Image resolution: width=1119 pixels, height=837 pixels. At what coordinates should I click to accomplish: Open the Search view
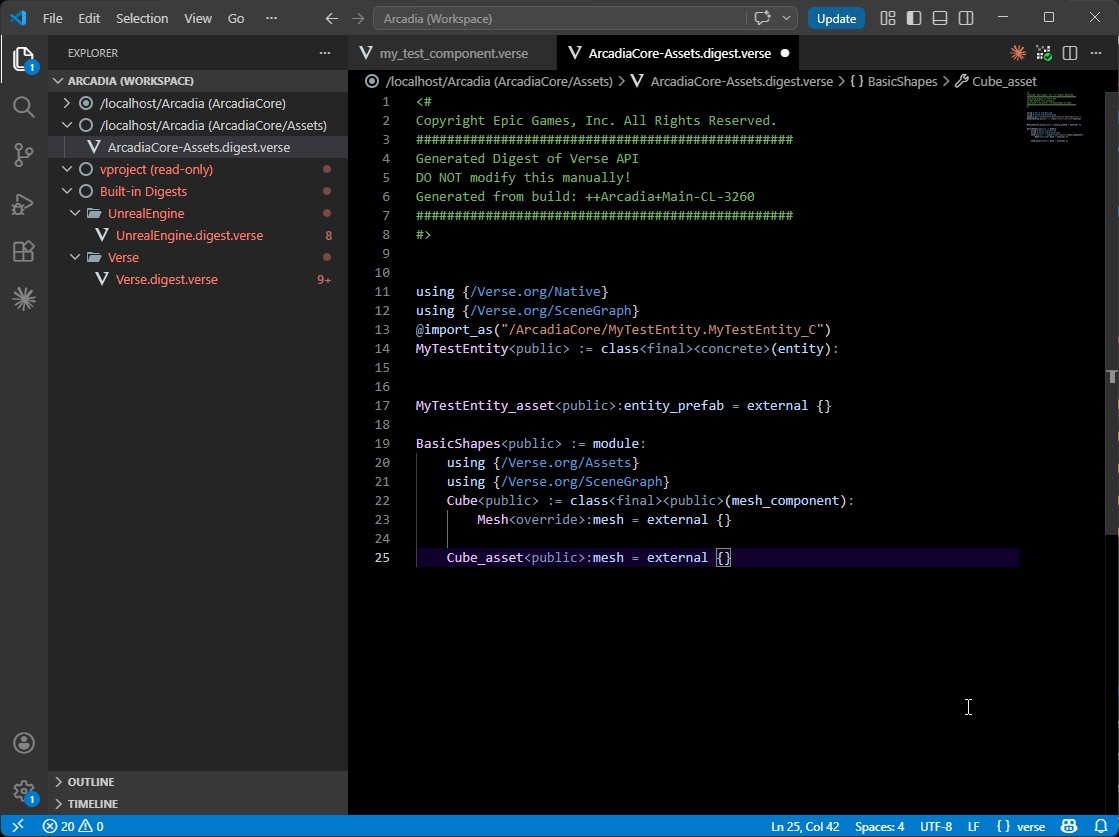(24, 107)
